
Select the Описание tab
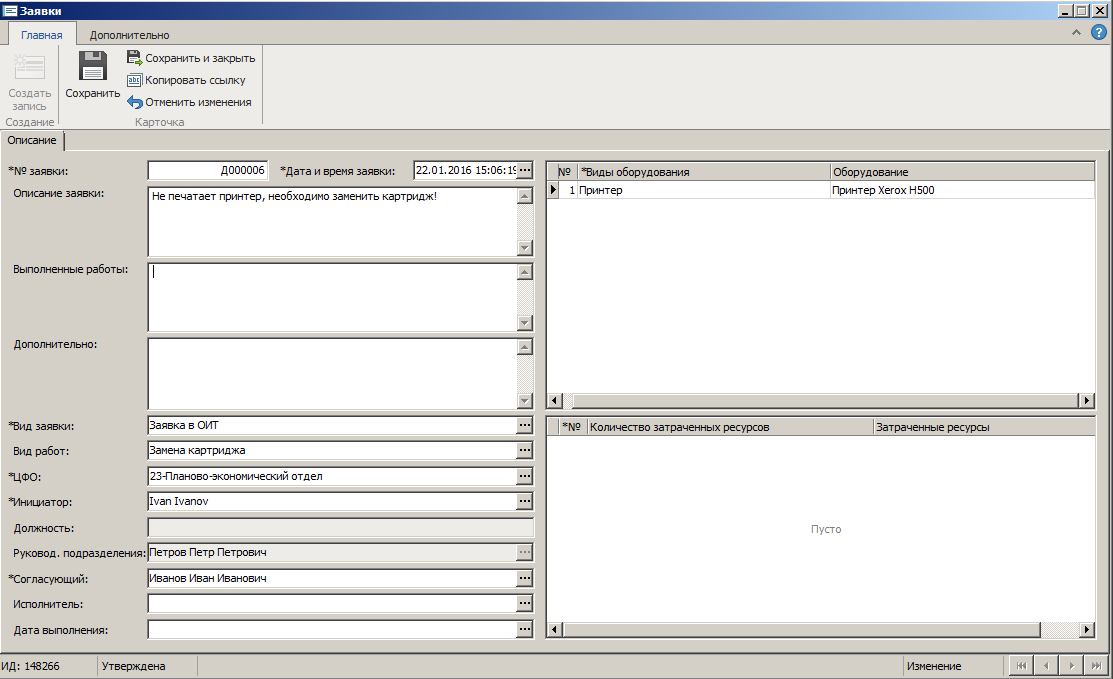[x=32, y=141]
